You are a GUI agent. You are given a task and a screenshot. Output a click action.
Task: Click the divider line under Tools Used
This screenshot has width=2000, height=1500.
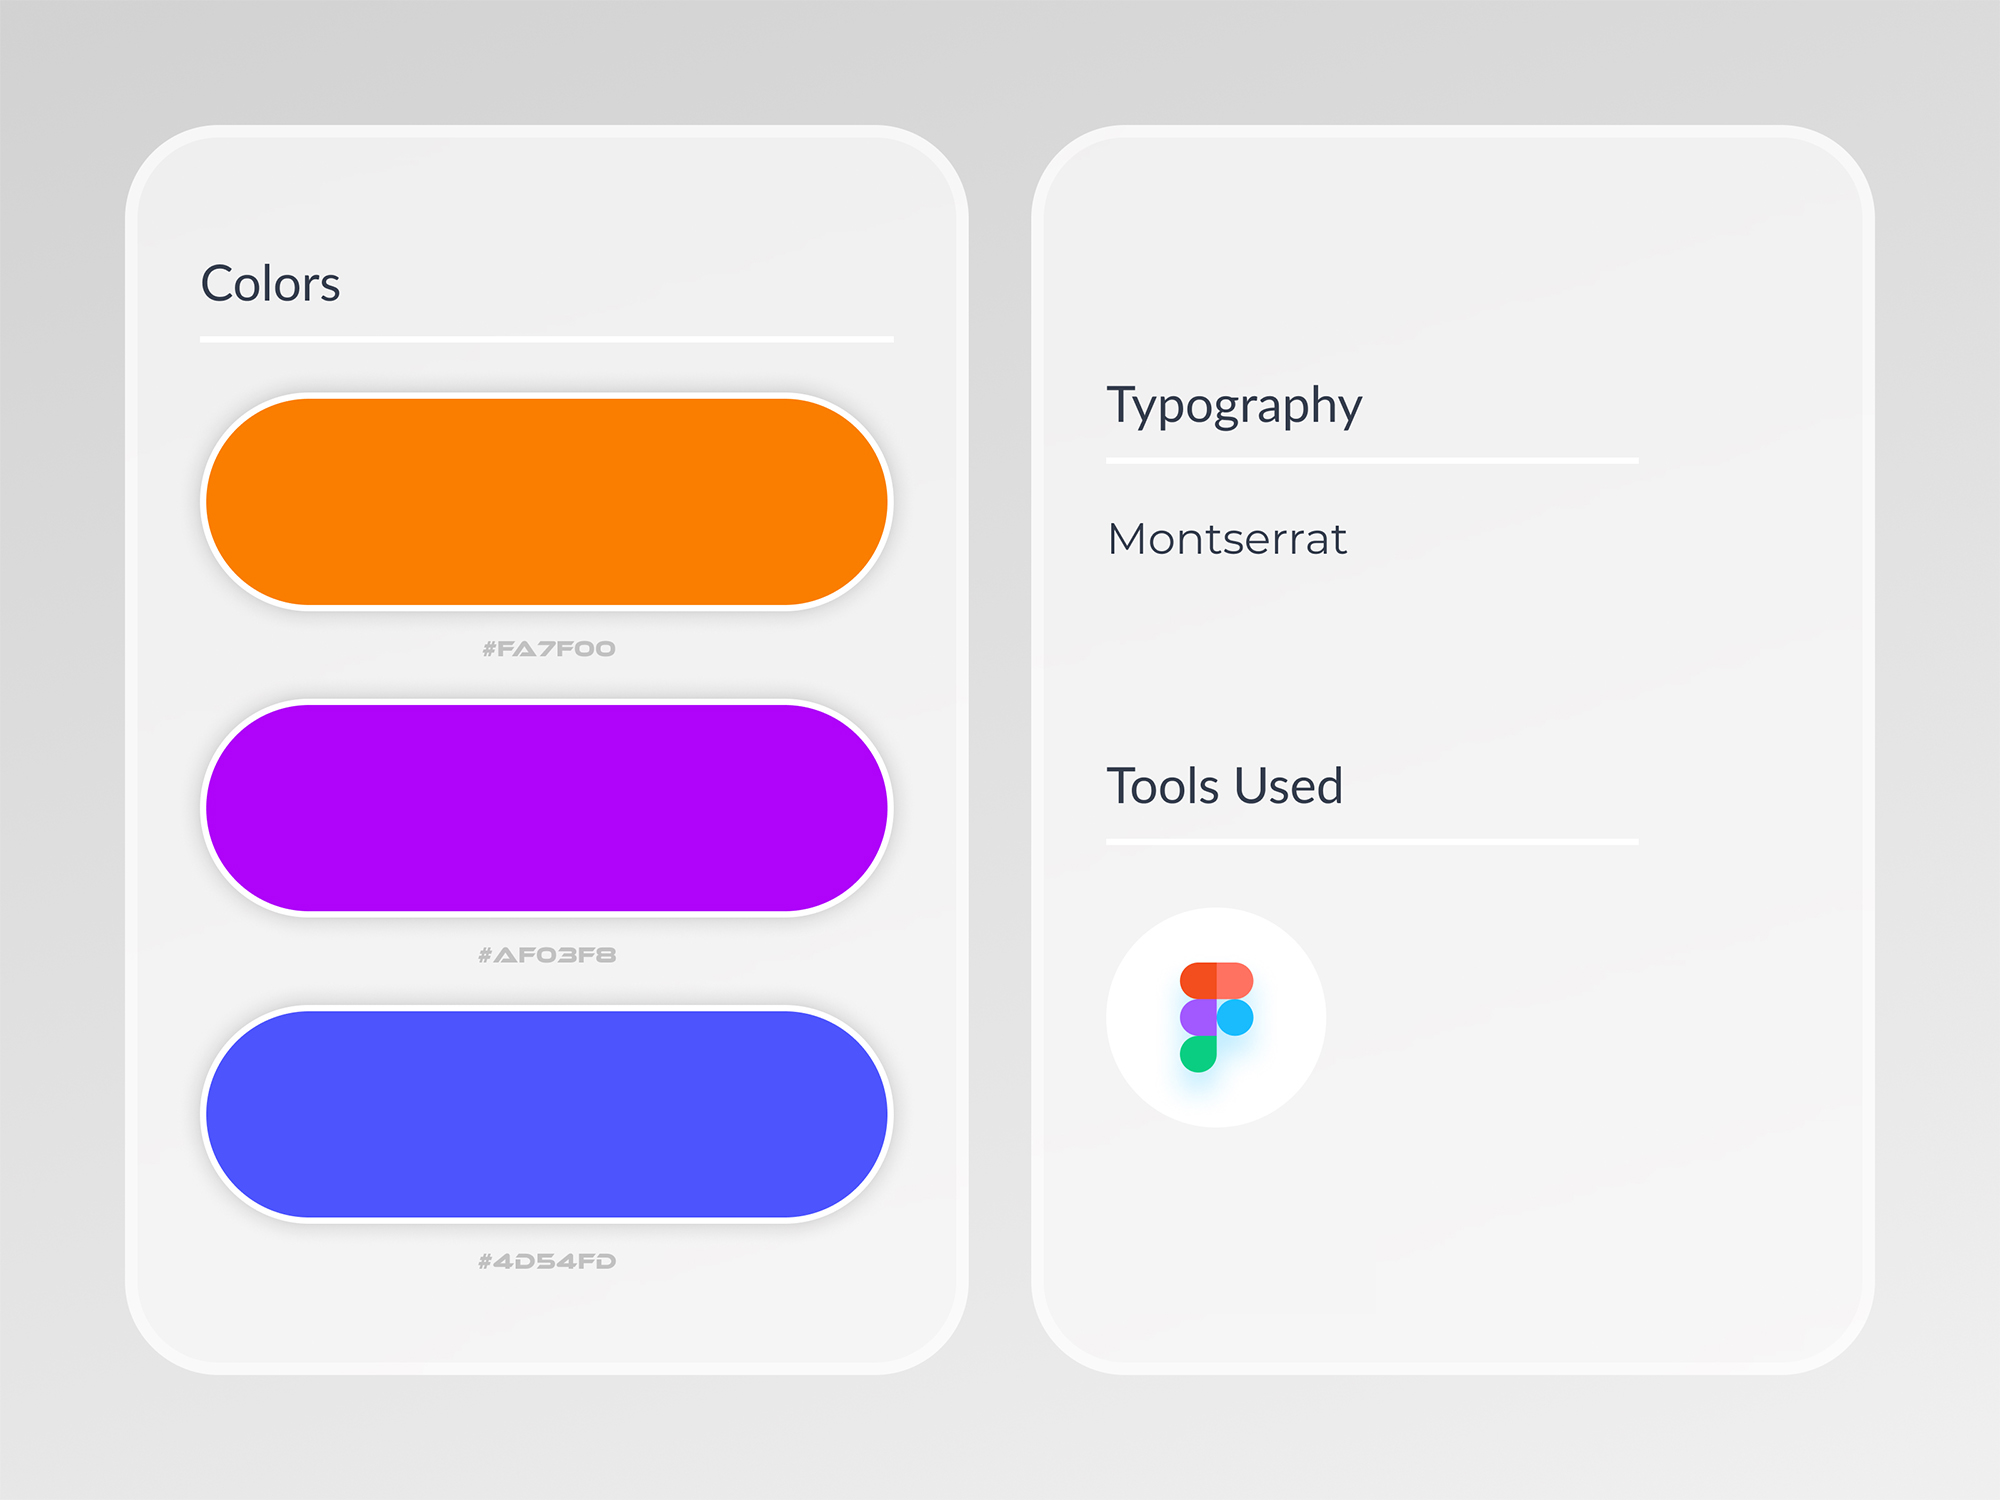1372,842
